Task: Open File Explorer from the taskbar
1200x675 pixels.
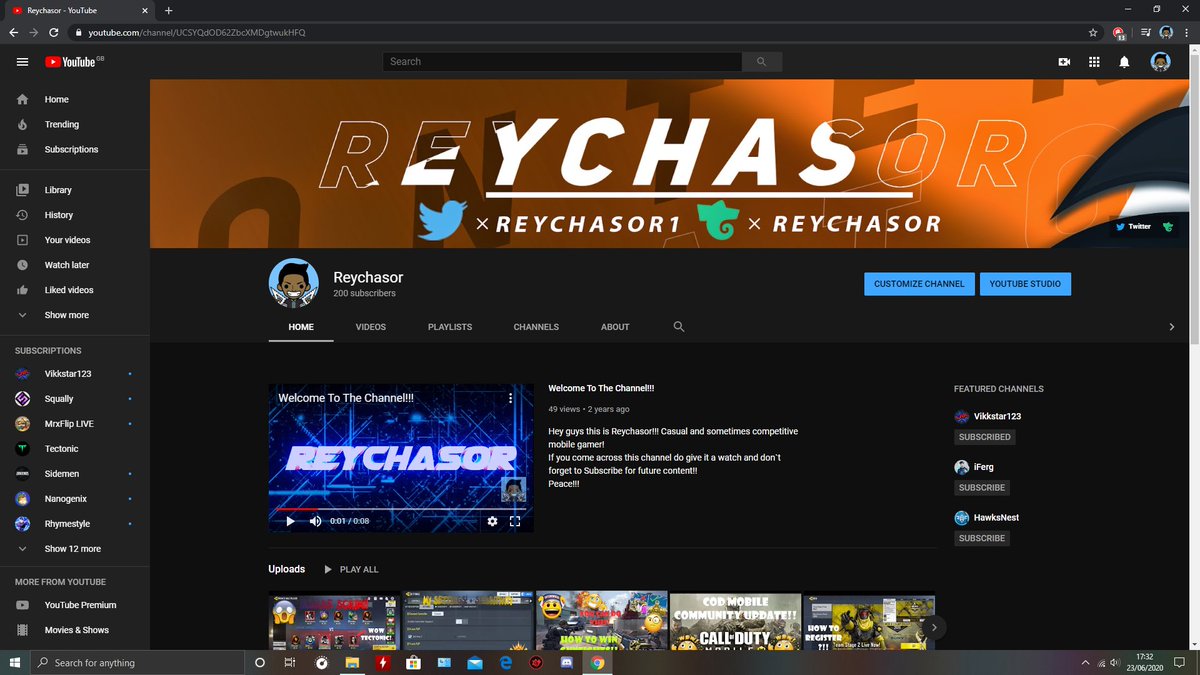Action: pyautogui.click(x=352, y=662)
